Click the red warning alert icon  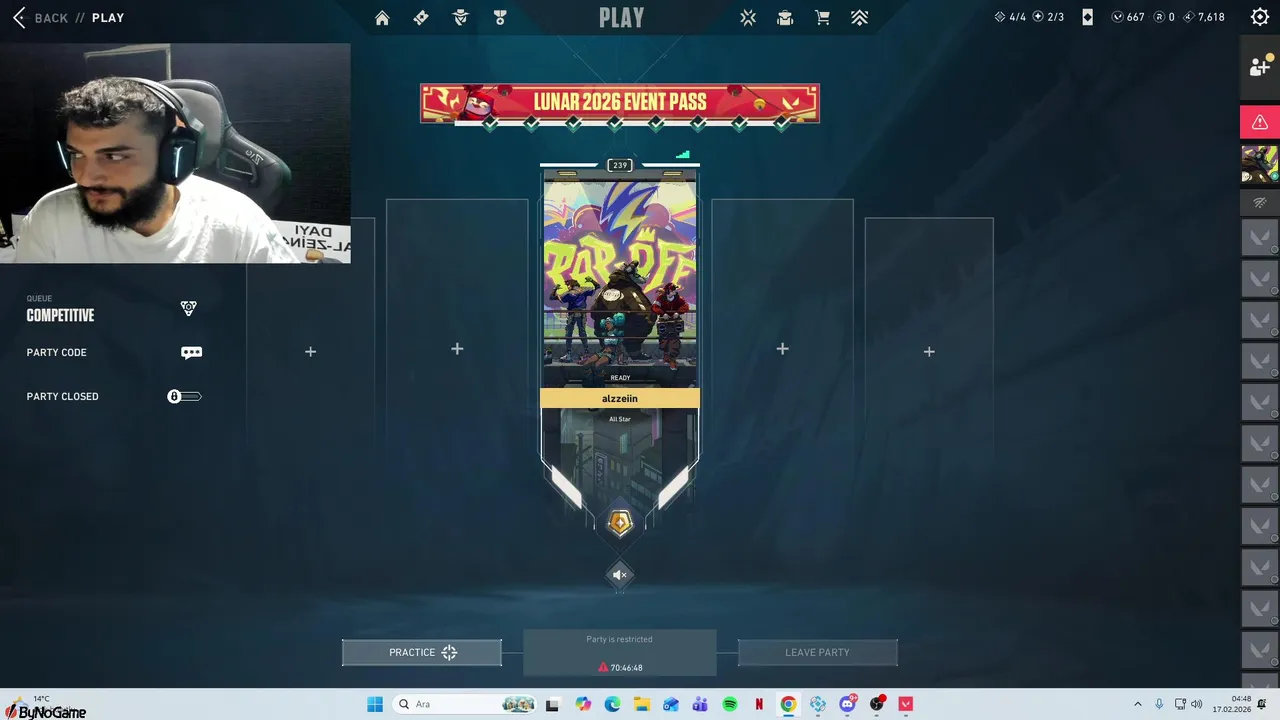pyautogui.click(x=1260, y=122)
